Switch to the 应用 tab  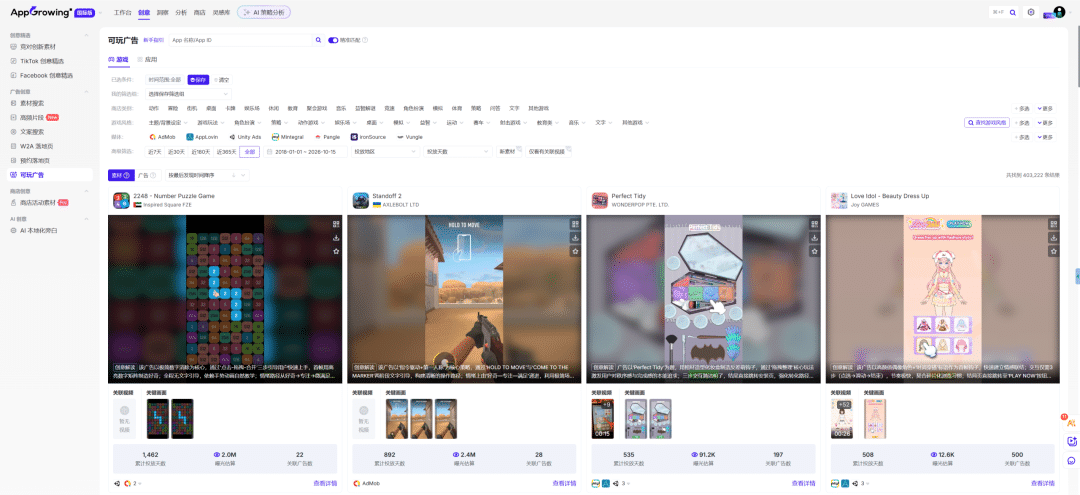click(x=147, y=60)
